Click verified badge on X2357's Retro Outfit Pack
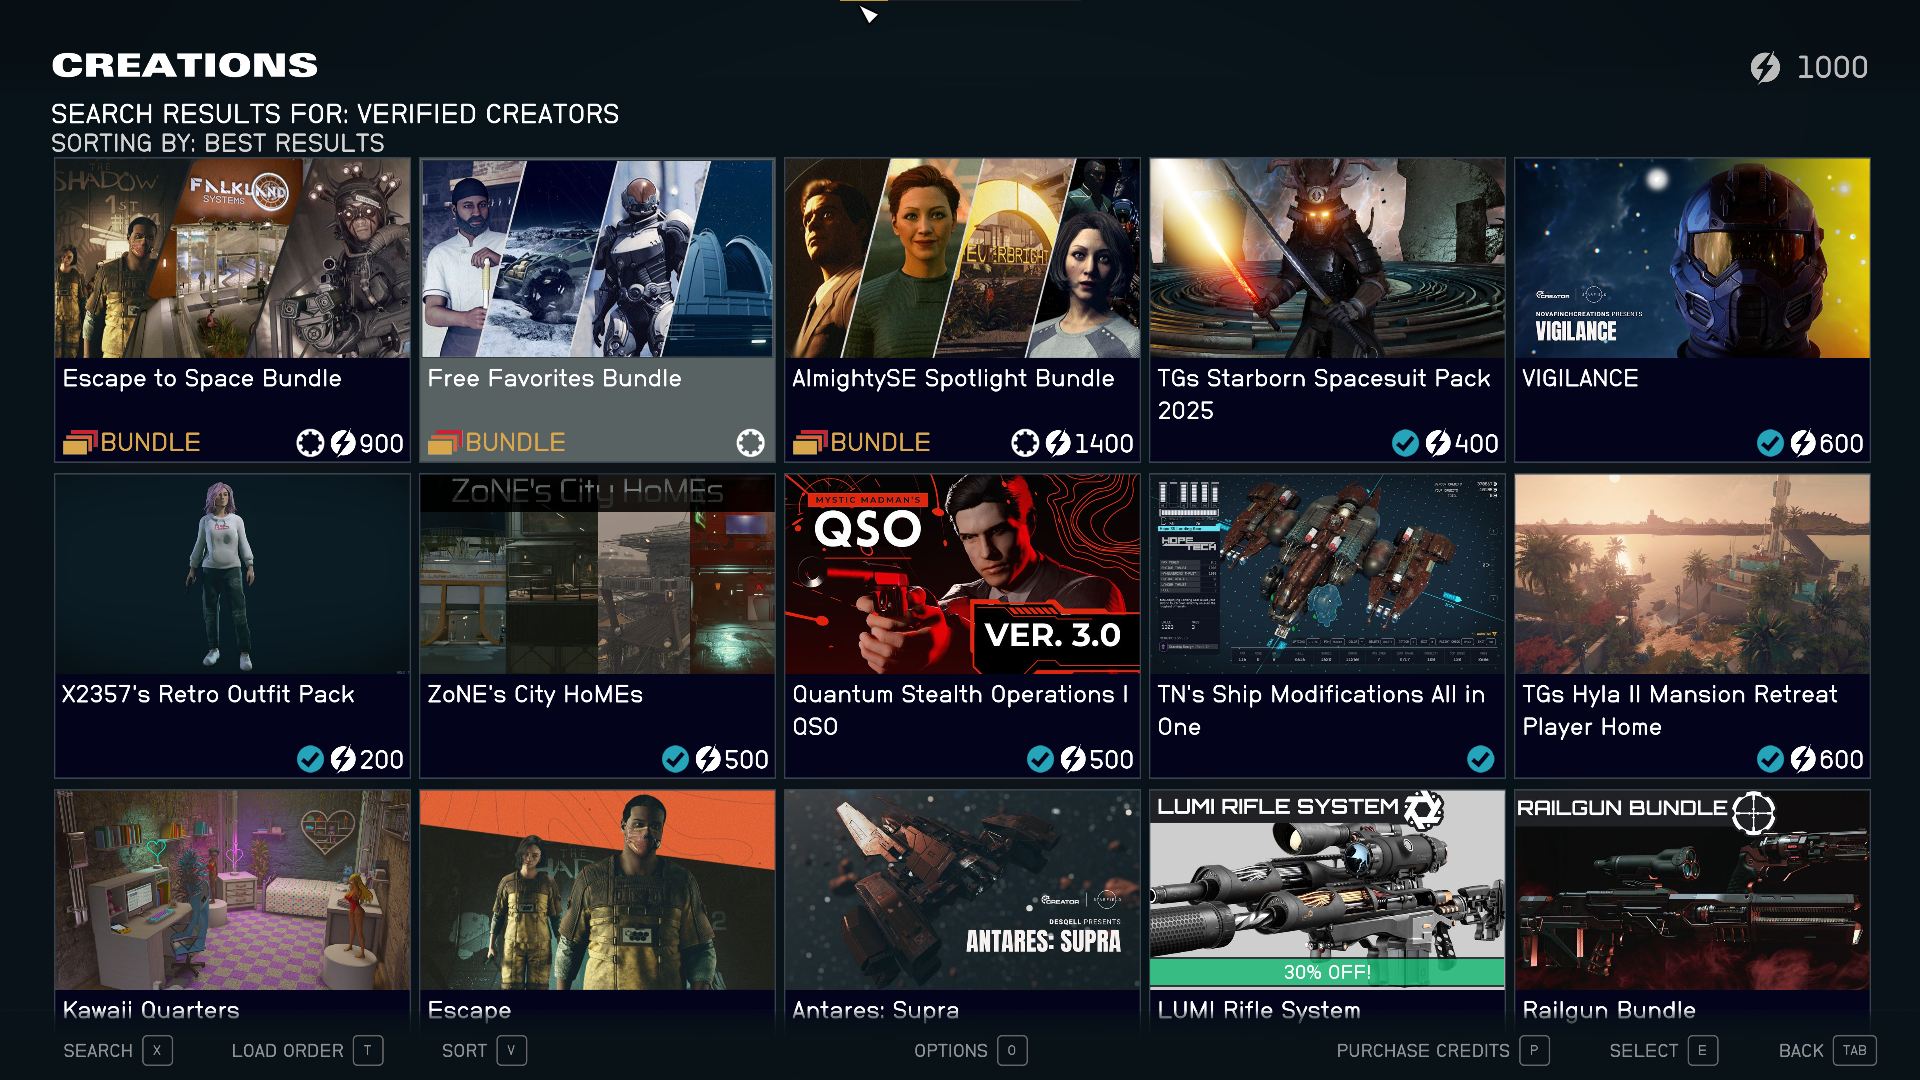The image size is (1920, 1080). [x=310, y=759]
